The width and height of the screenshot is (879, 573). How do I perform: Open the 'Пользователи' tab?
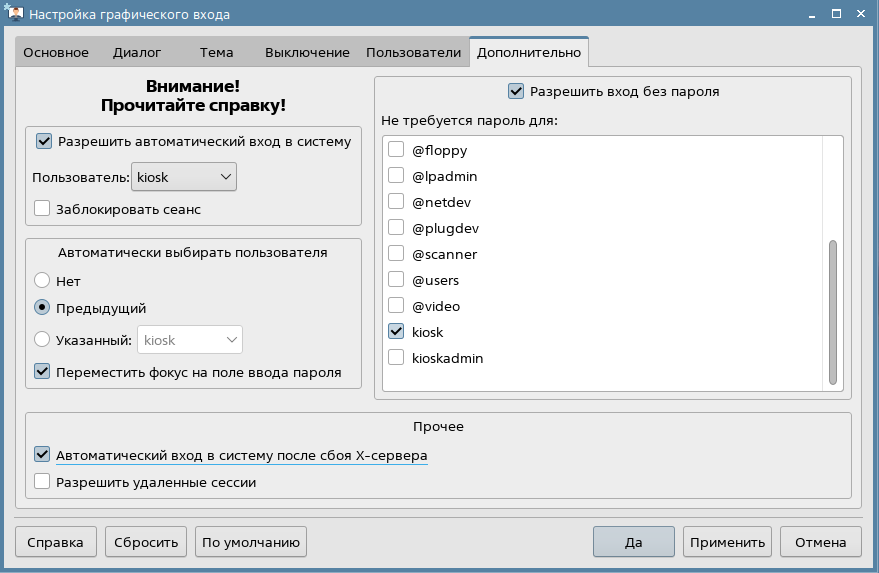click(414, 53)
